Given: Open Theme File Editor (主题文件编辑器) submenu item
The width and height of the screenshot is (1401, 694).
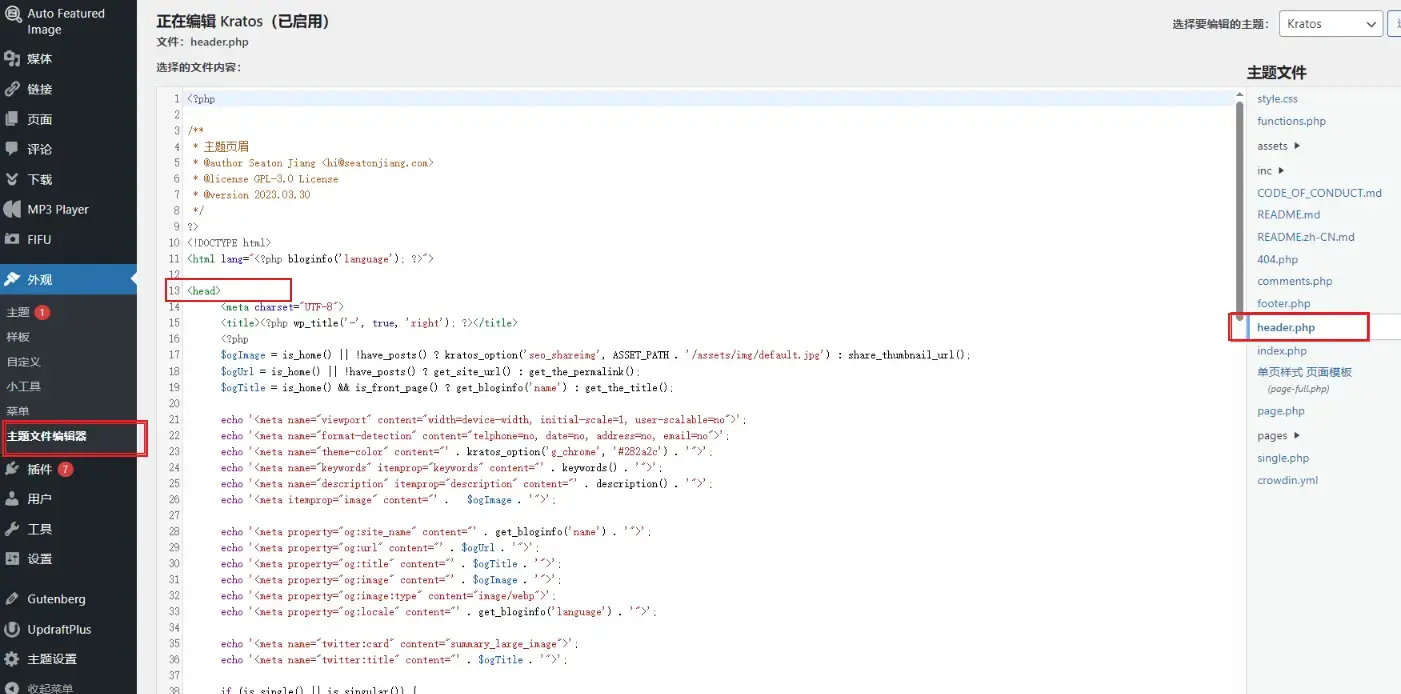Looking at the screenshot, I should pyautogui.click(x=47, y=437).
